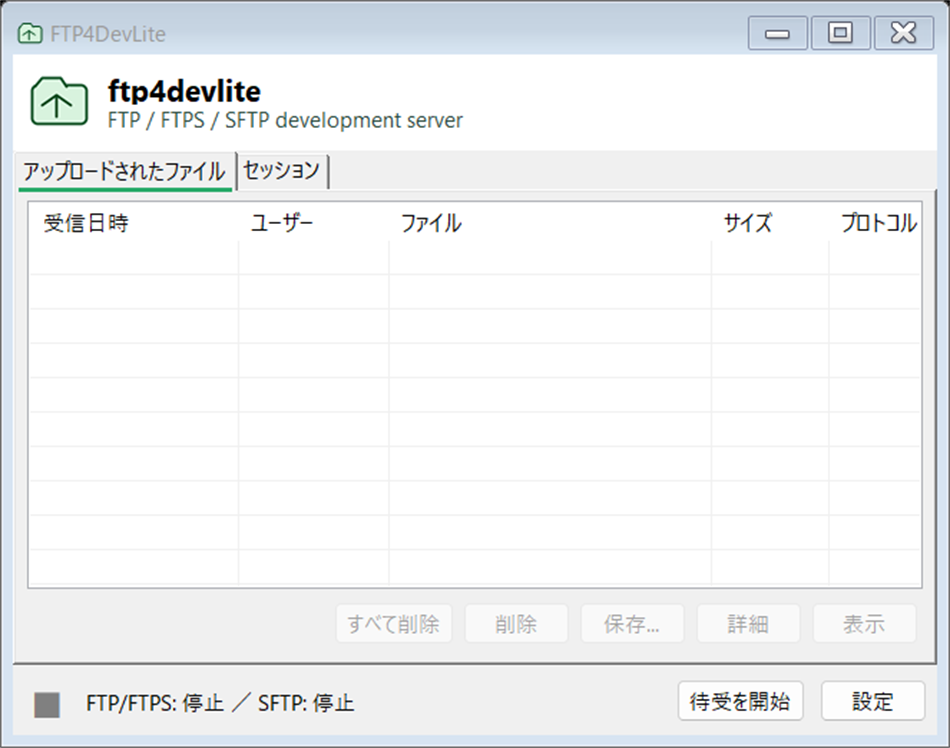Image resolution: width=950 pixels, height=748 pixels.
Task: Click the すべて削除 button
Action: (394, 623)
